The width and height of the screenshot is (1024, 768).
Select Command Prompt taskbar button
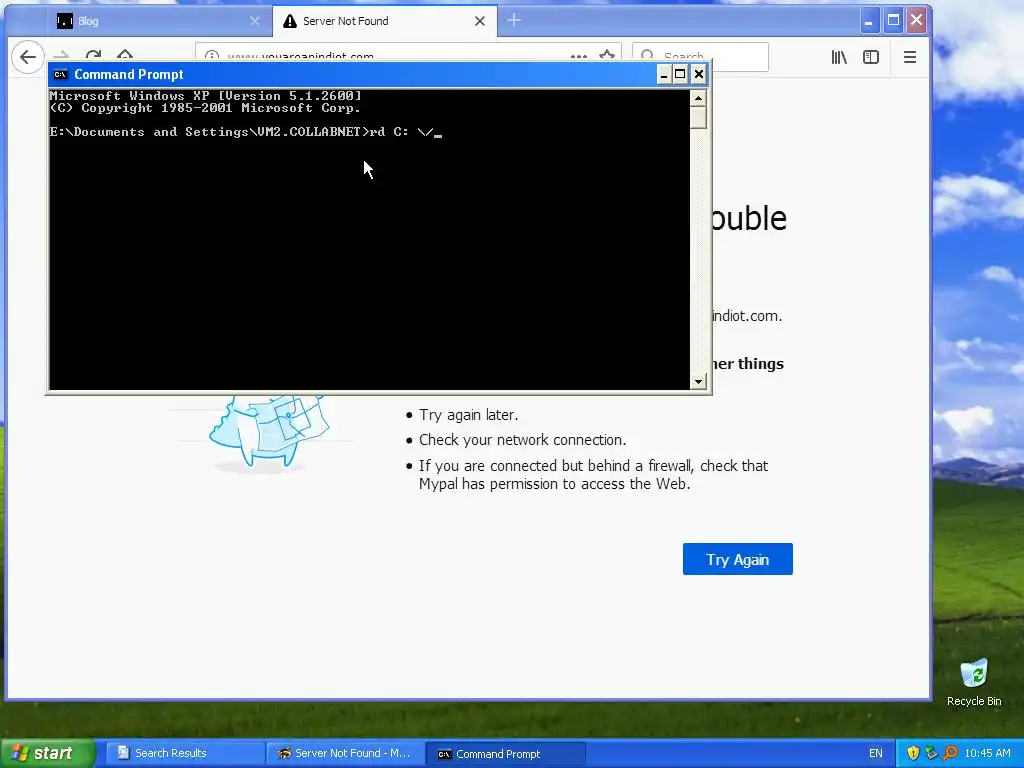point(505,754)
